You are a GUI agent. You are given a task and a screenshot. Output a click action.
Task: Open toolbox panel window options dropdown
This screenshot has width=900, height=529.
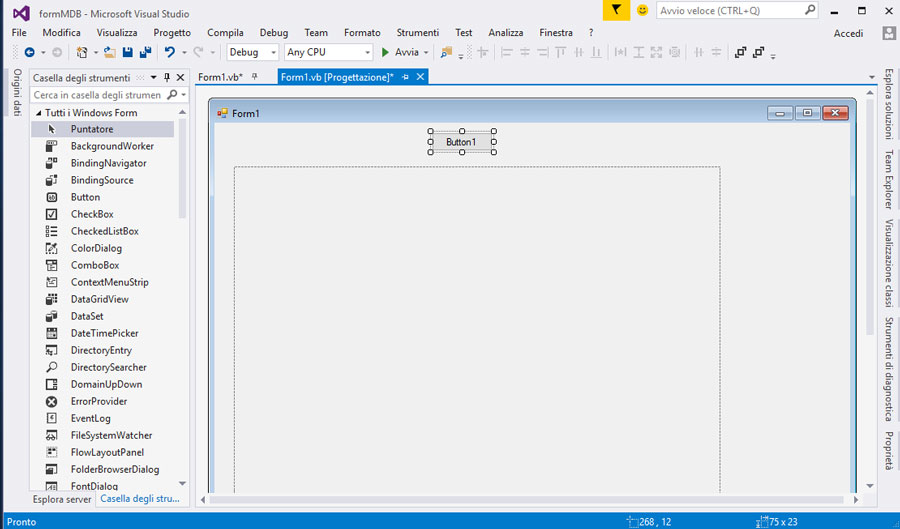click(153, 77)
